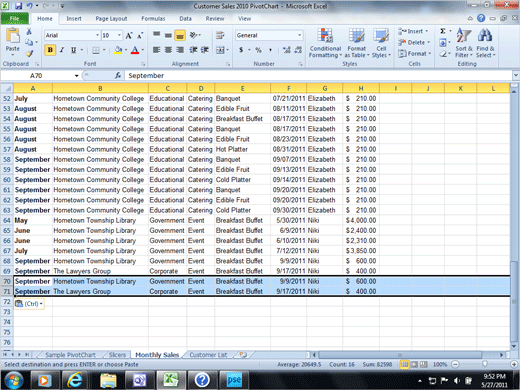Click the Zoom Out minus button

point(455,364)
